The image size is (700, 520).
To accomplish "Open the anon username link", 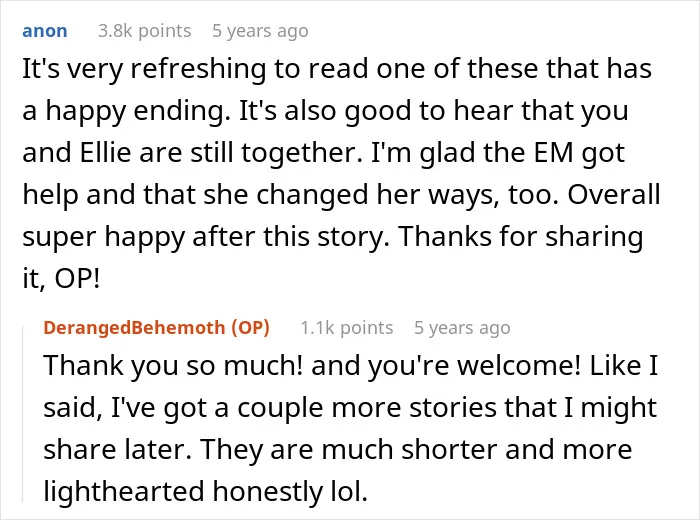I will [45, 31].
